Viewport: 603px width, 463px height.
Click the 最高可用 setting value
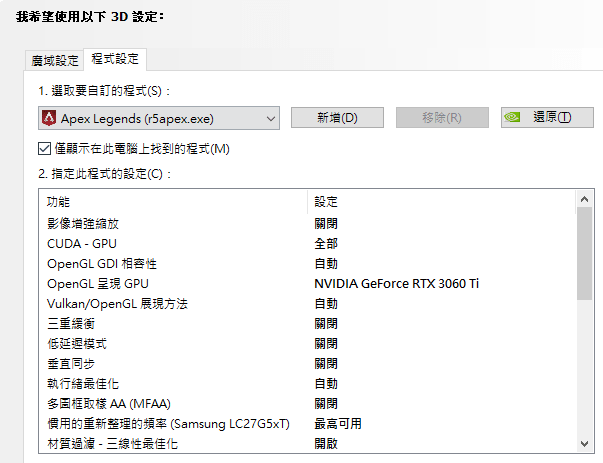click(338, 423)
